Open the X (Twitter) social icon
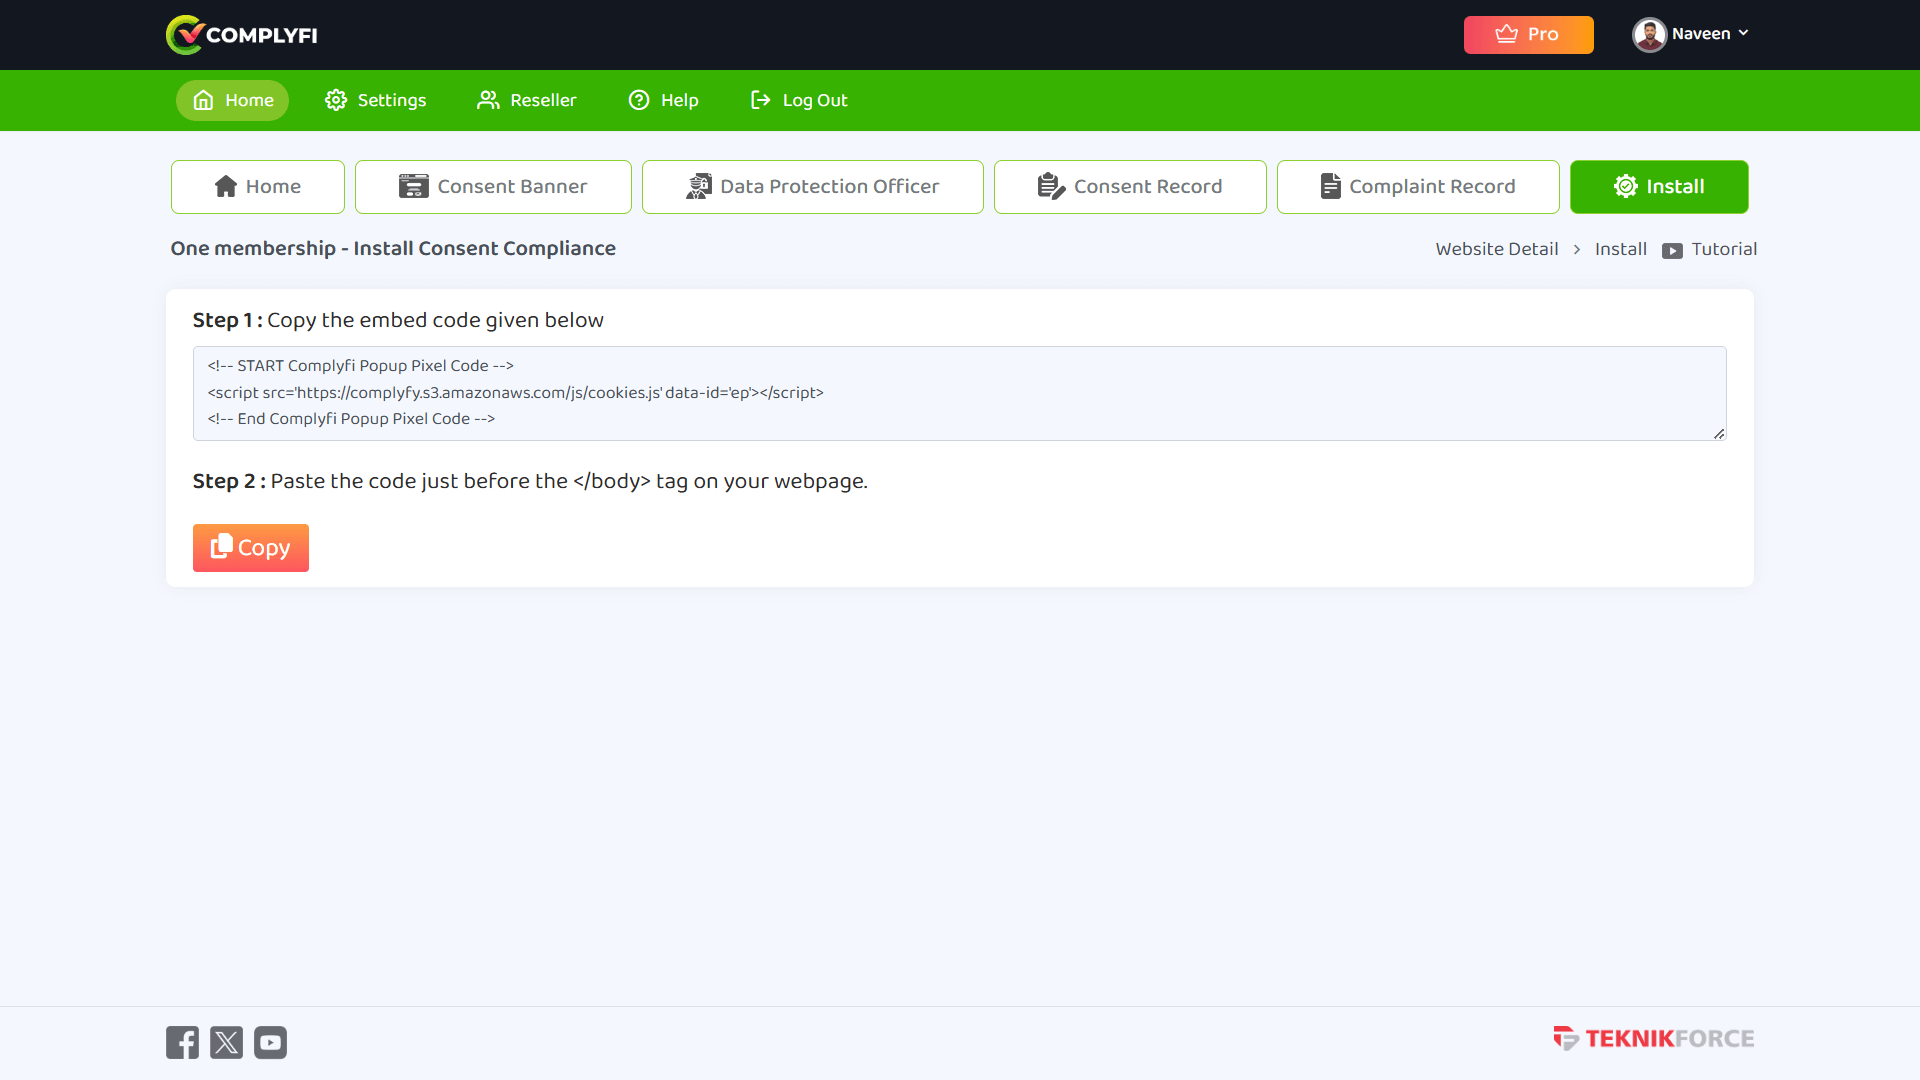1920x1080 pixels. pyautogui.click(x=226, y=1042)
